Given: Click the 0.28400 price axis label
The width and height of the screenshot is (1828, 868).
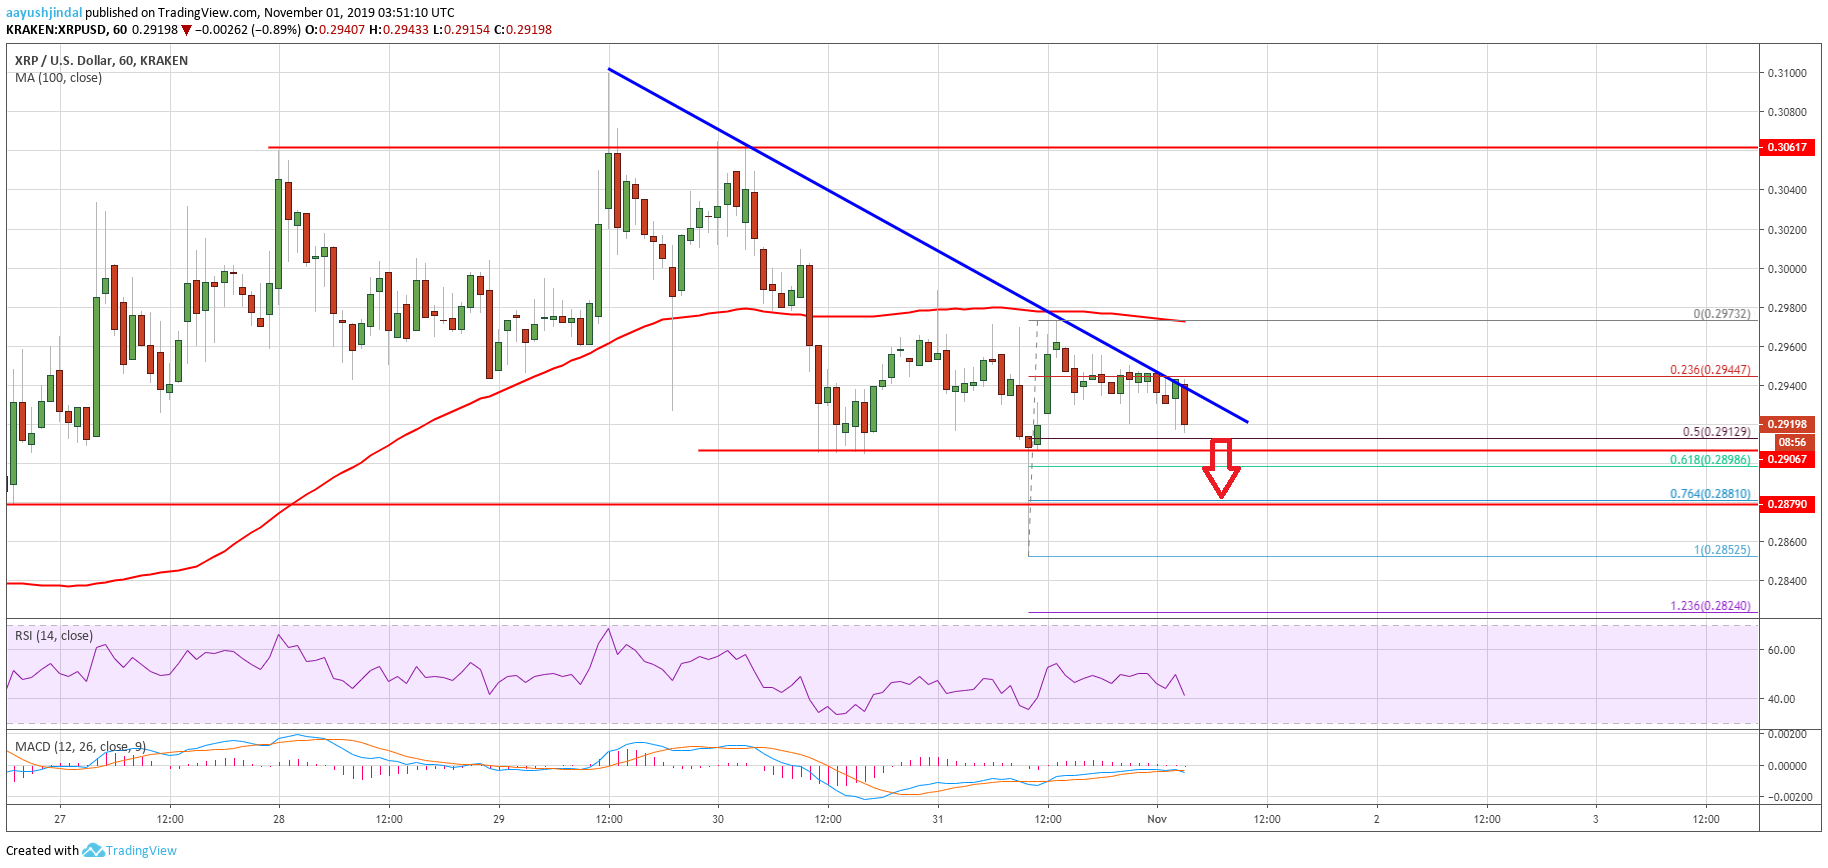Looking at the screenshot, I should pos(1787,581).
